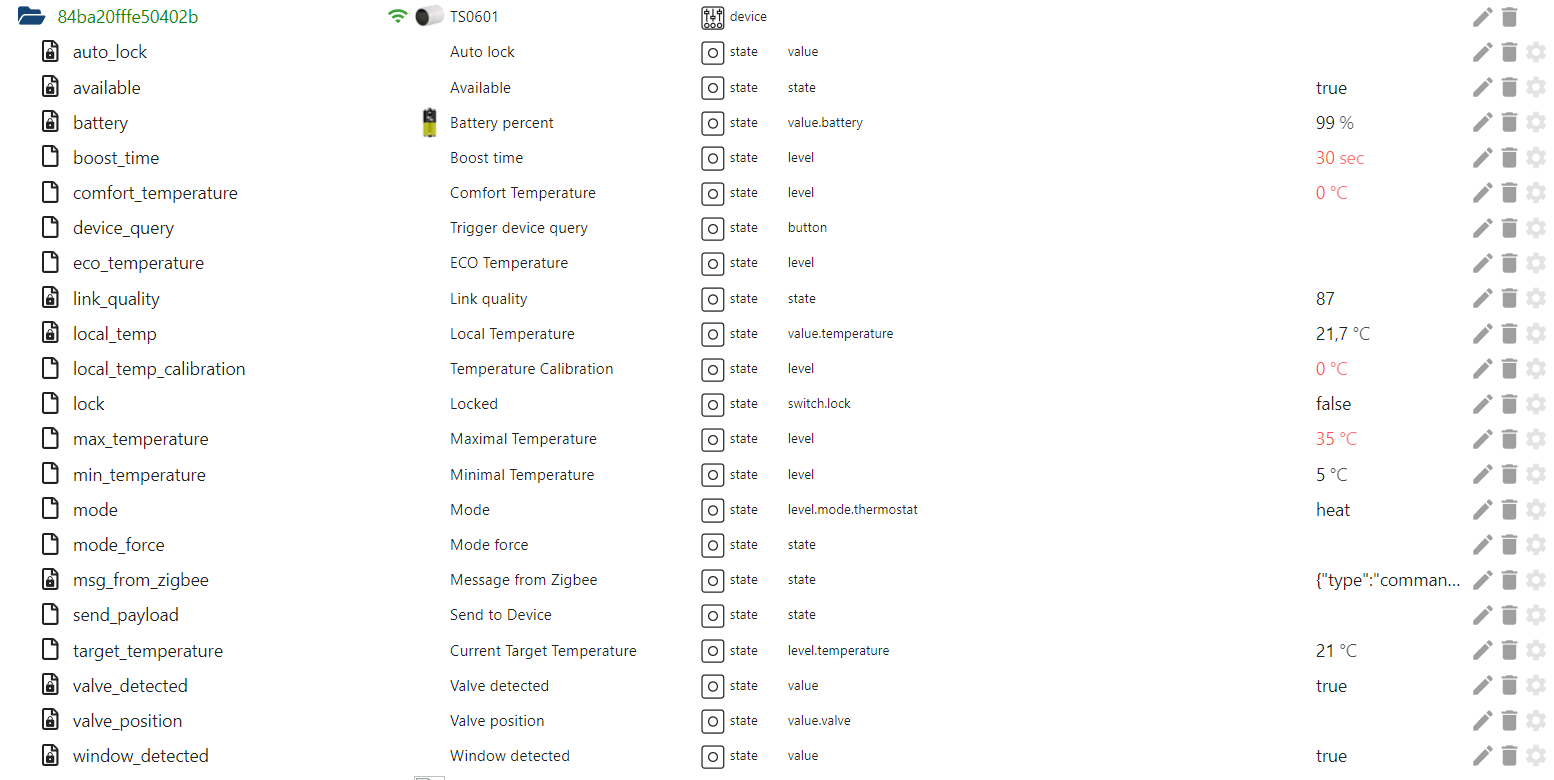Click the wifi signal icon on device row

pyautogui.click(x=398, y=16)
